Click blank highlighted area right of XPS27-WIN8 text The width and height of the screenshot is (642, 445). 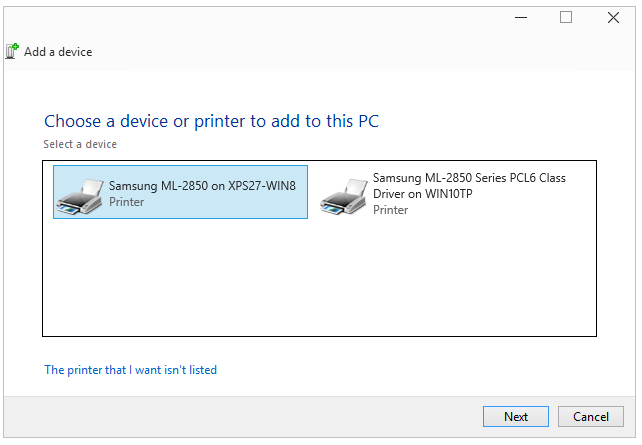[x=302, y=192]
